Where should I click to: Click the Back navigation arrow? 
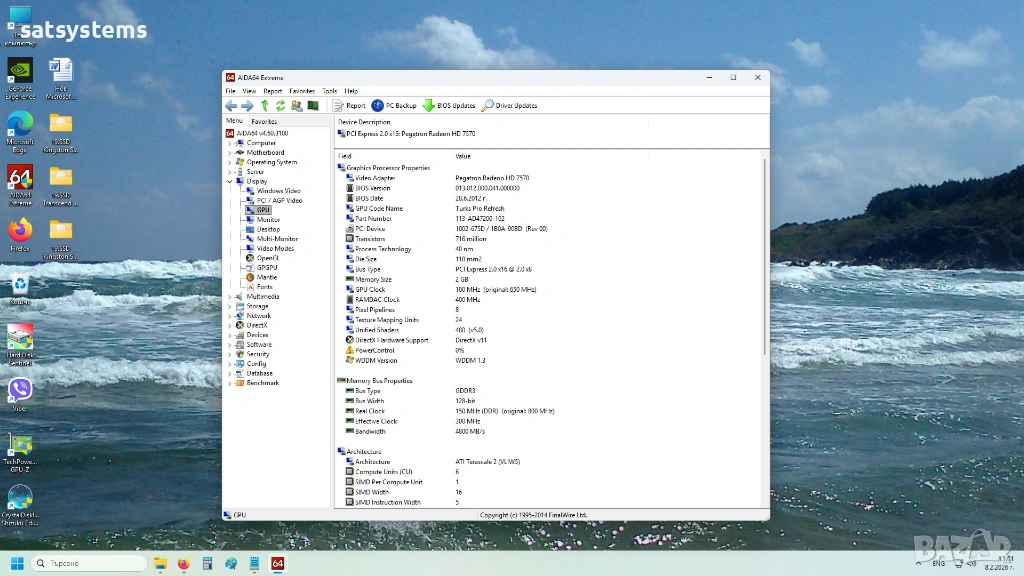231,105
